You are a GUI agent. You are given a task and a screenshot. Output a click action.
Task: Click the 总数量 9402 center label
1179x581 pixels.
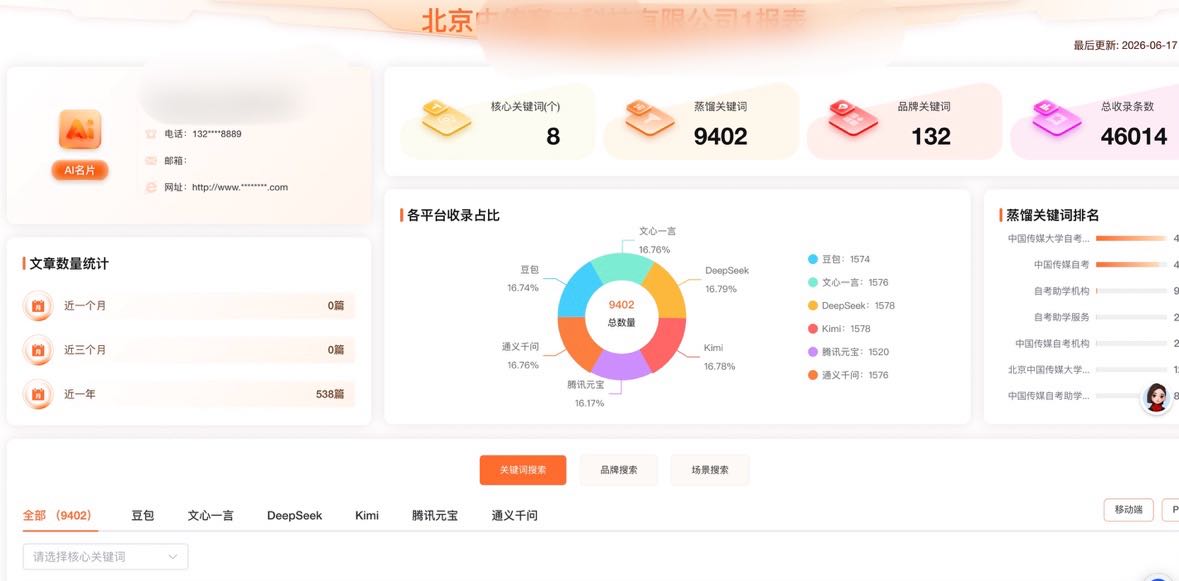click(621, 313)
